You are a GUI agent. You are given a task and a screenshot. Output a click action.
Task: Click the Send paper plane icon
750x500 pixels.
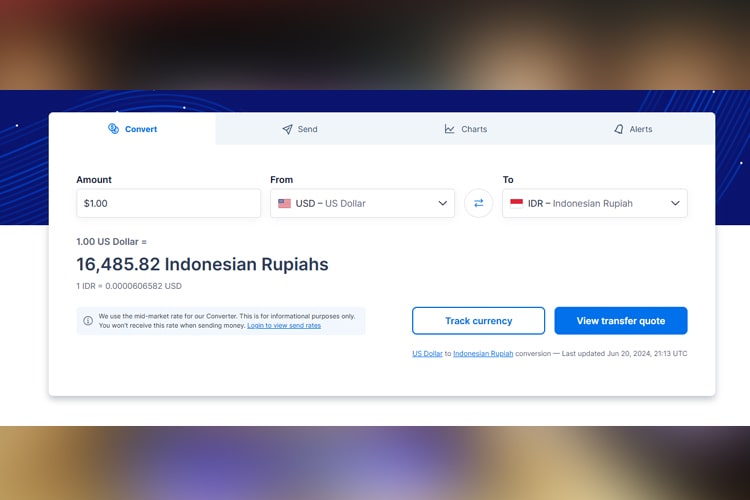pos(287,129)
